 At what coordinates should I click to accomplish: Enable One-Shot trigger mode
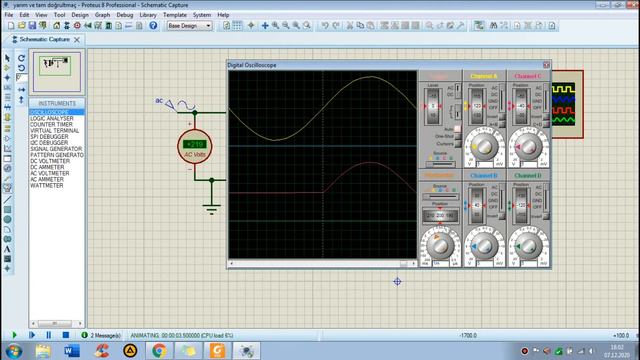458,136
